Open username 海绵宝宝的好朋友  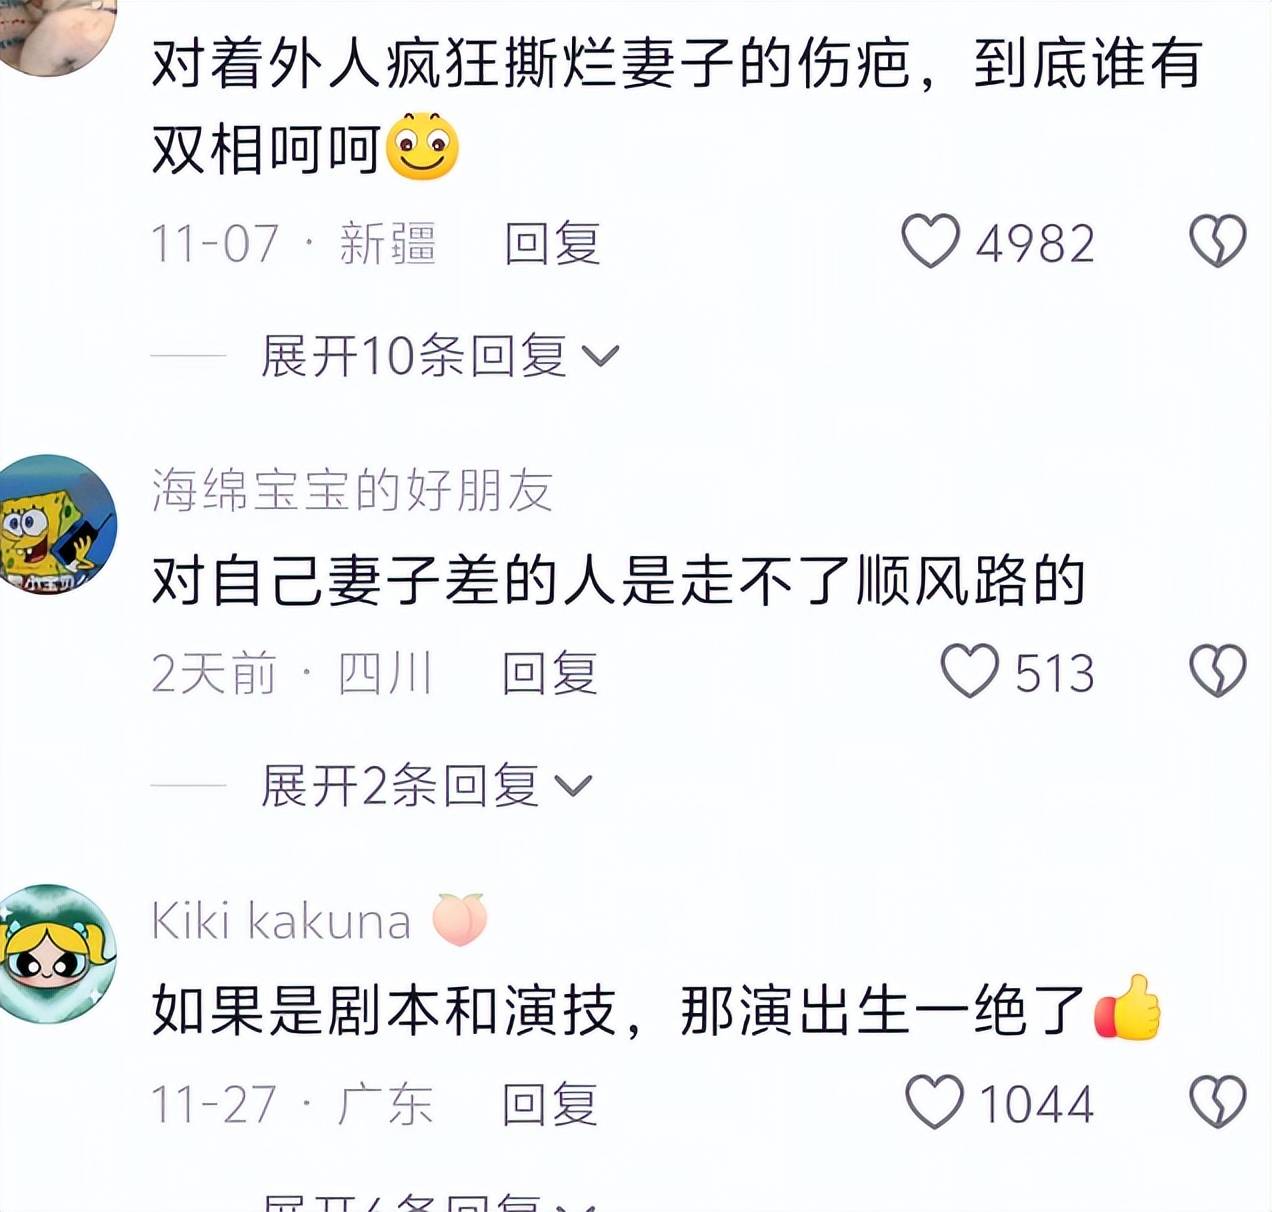click(x=352, y=490)
